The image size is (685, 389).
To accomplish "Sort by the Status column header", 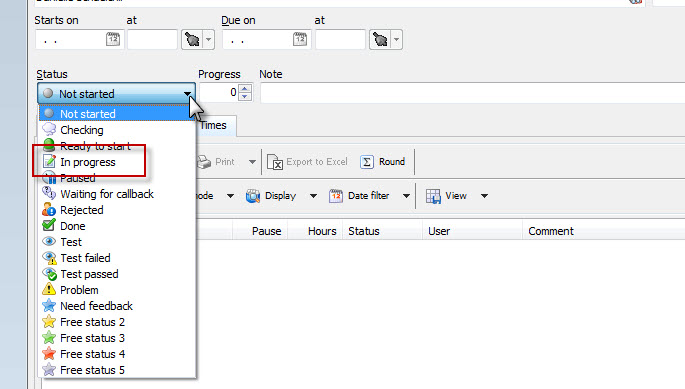I will (x=383, y=231).
